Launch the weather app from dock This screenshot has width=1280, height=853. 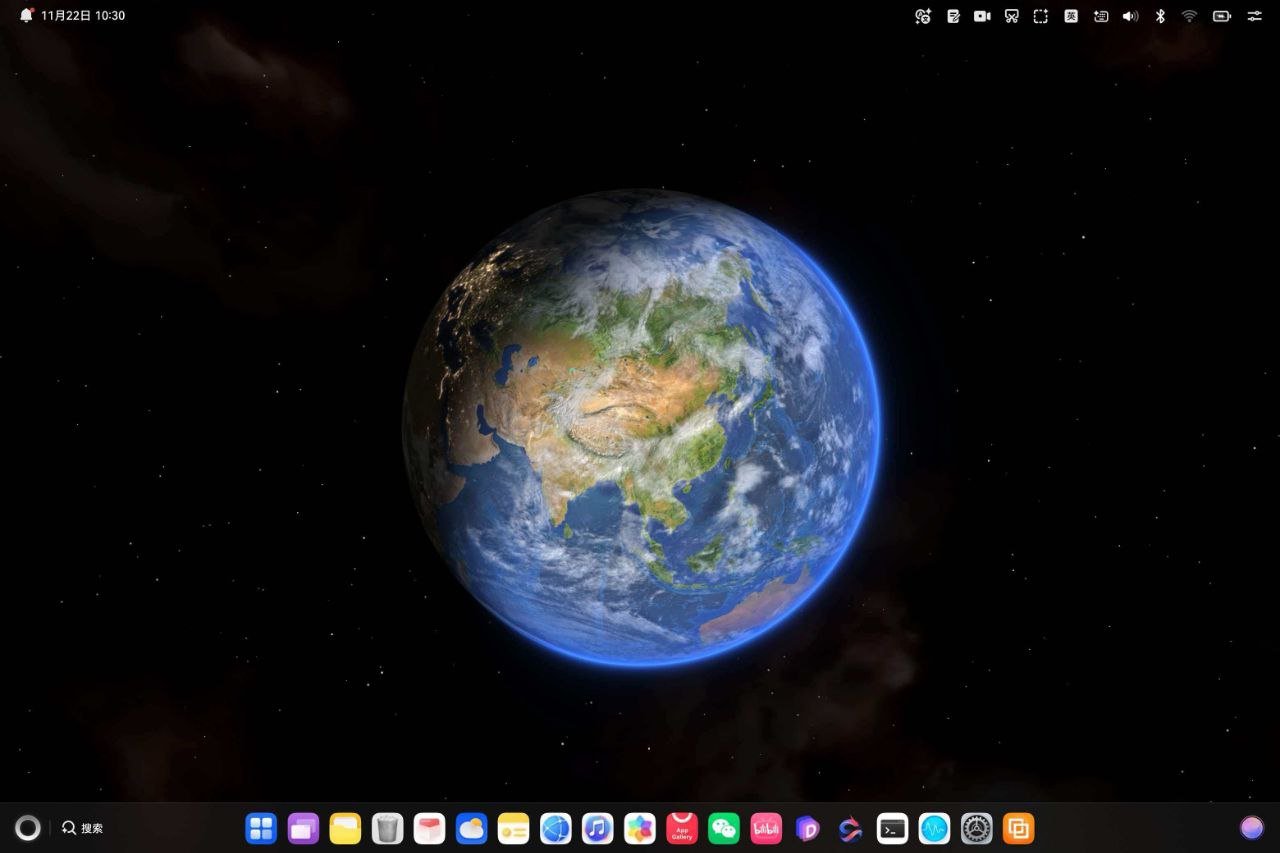471,828
